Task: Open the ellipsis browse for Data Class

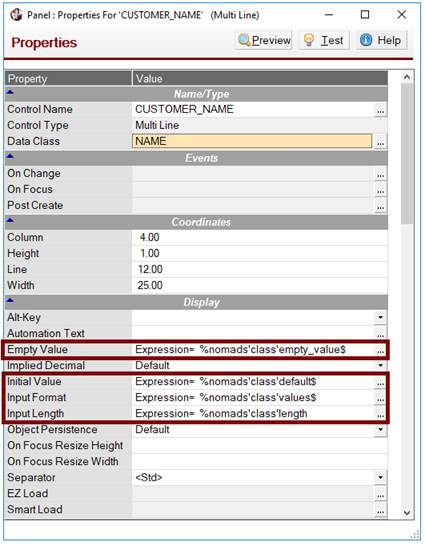Action: 380,142
